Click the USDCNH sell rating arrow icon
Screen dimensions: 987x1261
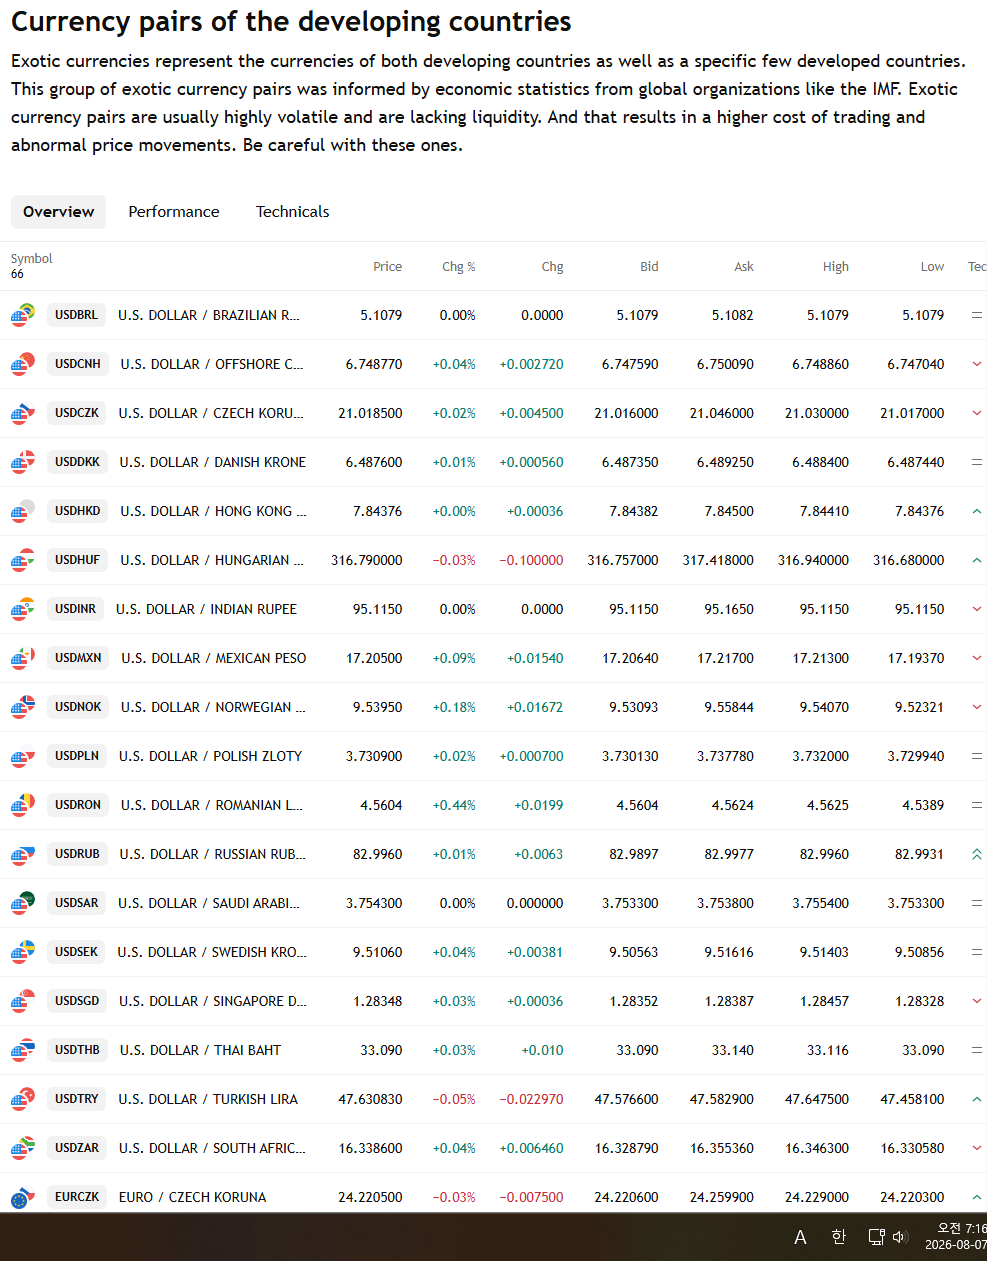point(977,364)
